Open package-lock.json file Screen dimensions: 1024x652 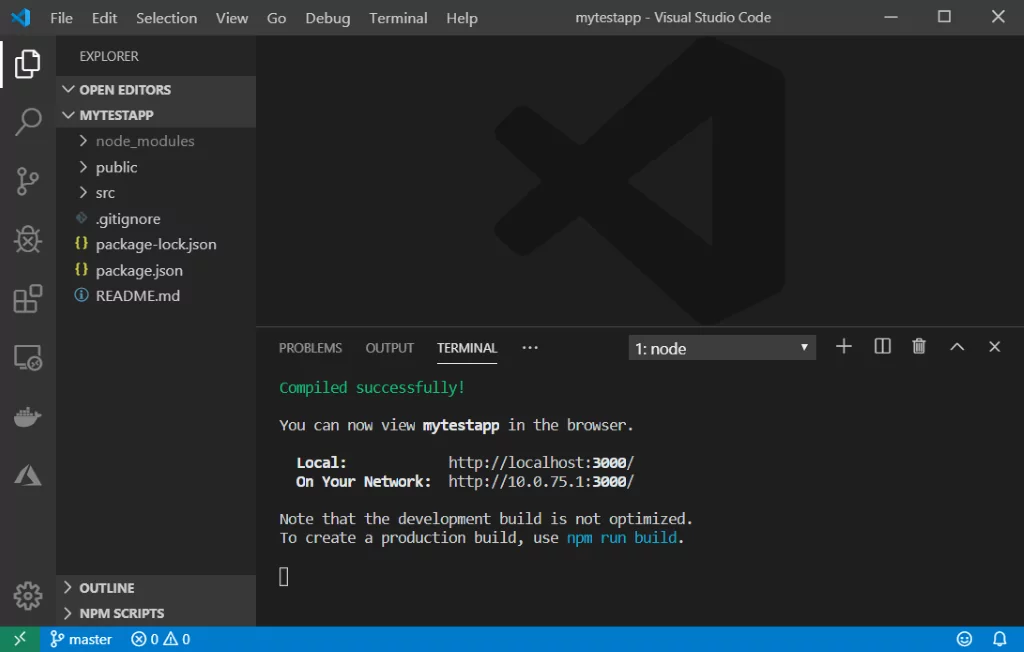pyautogui.click(x=155, y=244)
